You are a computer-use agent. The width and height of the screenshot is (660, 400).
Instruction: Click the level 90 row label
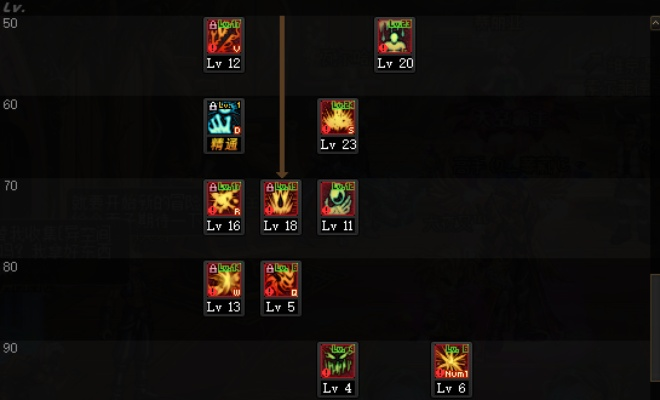point(10,349)
